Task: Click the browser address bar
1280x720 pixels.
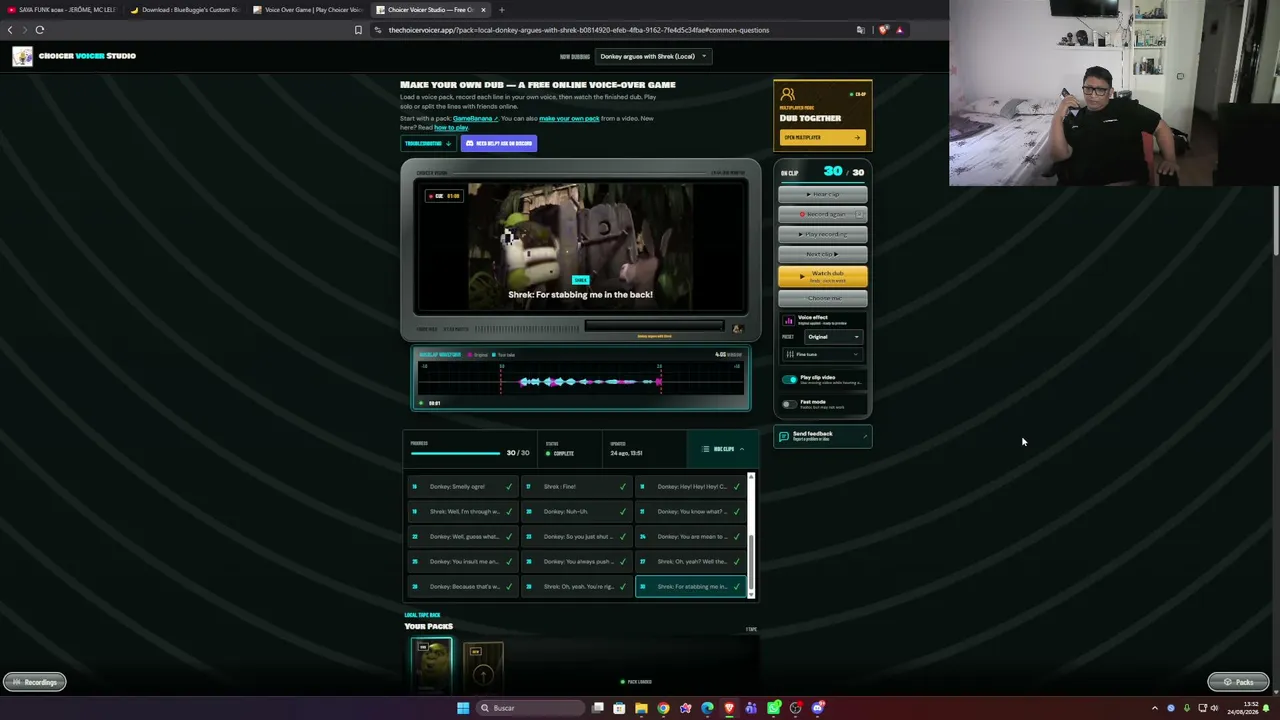Action: 610,30
